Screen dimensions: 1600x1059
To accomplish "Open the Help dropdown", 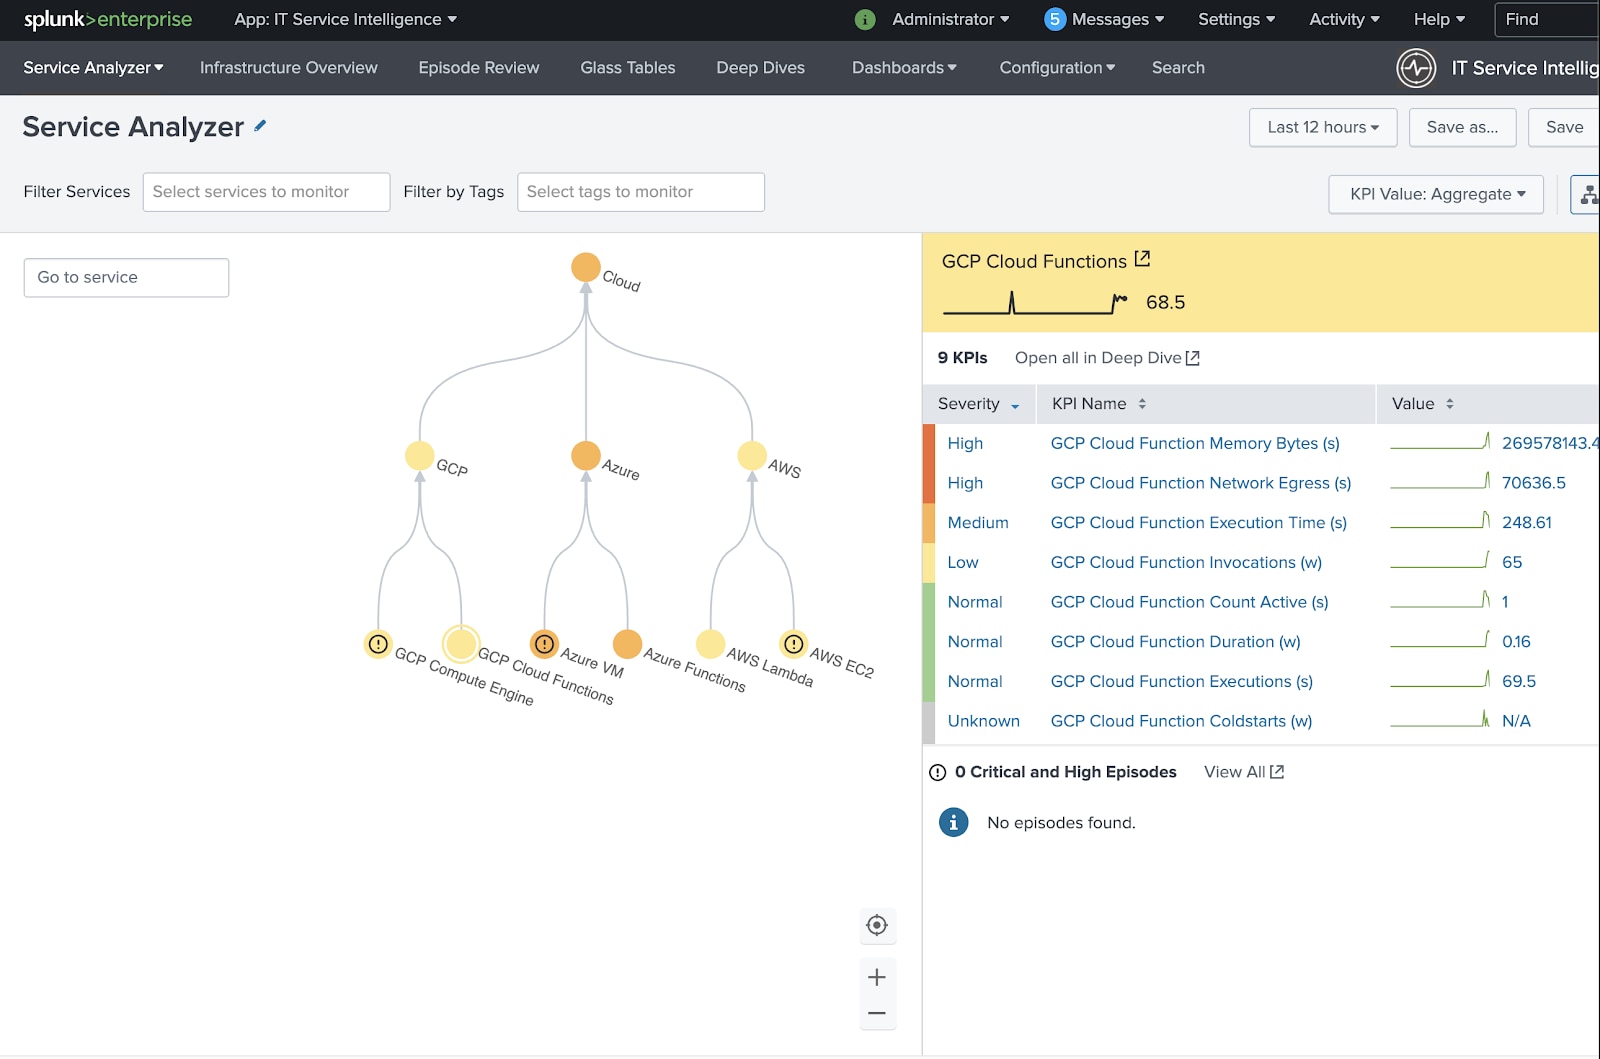I will 1439,19.
